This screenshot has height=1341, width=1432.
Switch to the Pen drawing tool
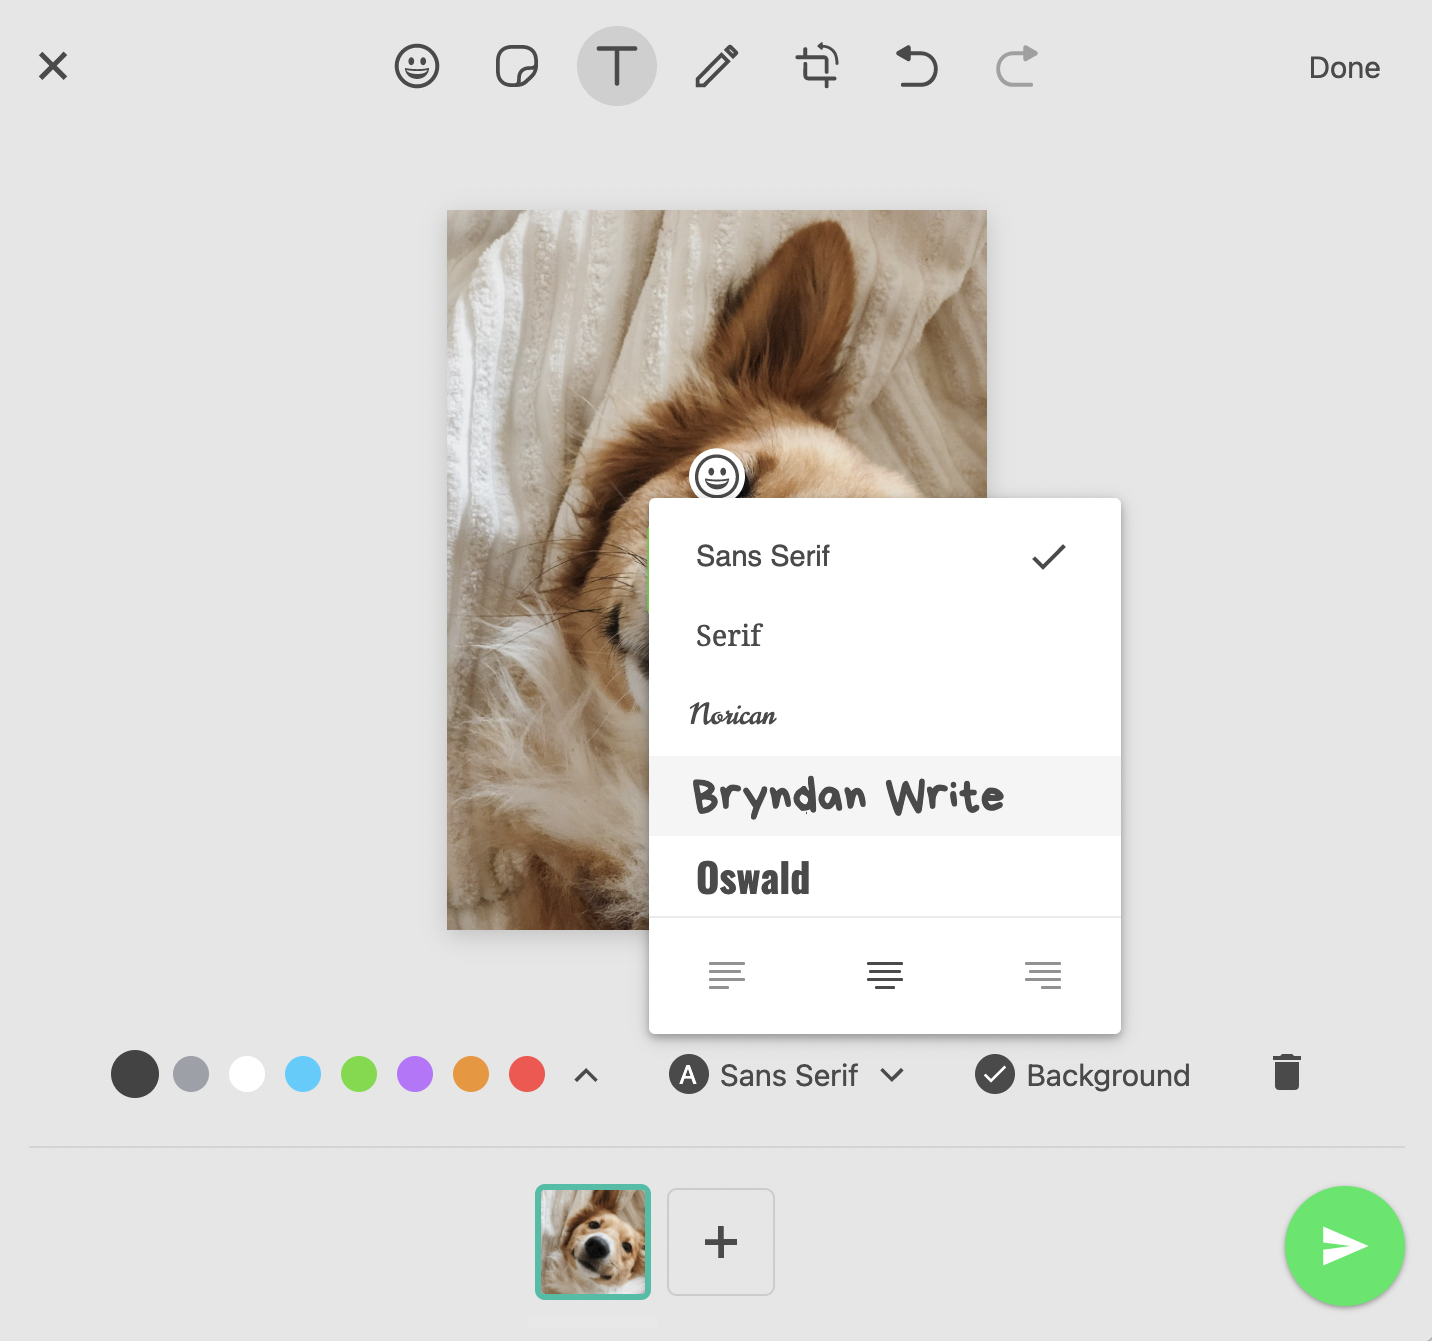point(716,66)
